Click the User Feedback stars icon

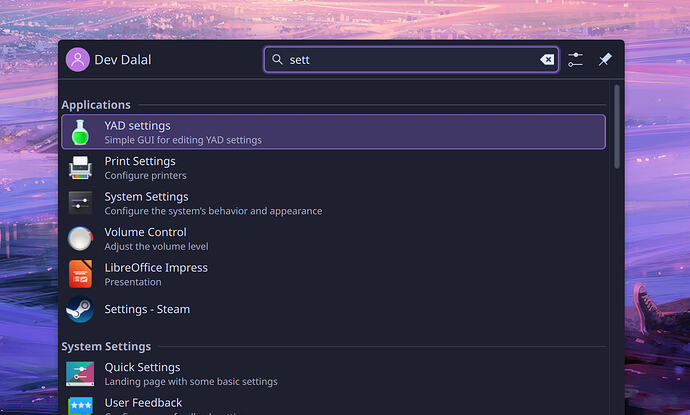coord(80,405)
